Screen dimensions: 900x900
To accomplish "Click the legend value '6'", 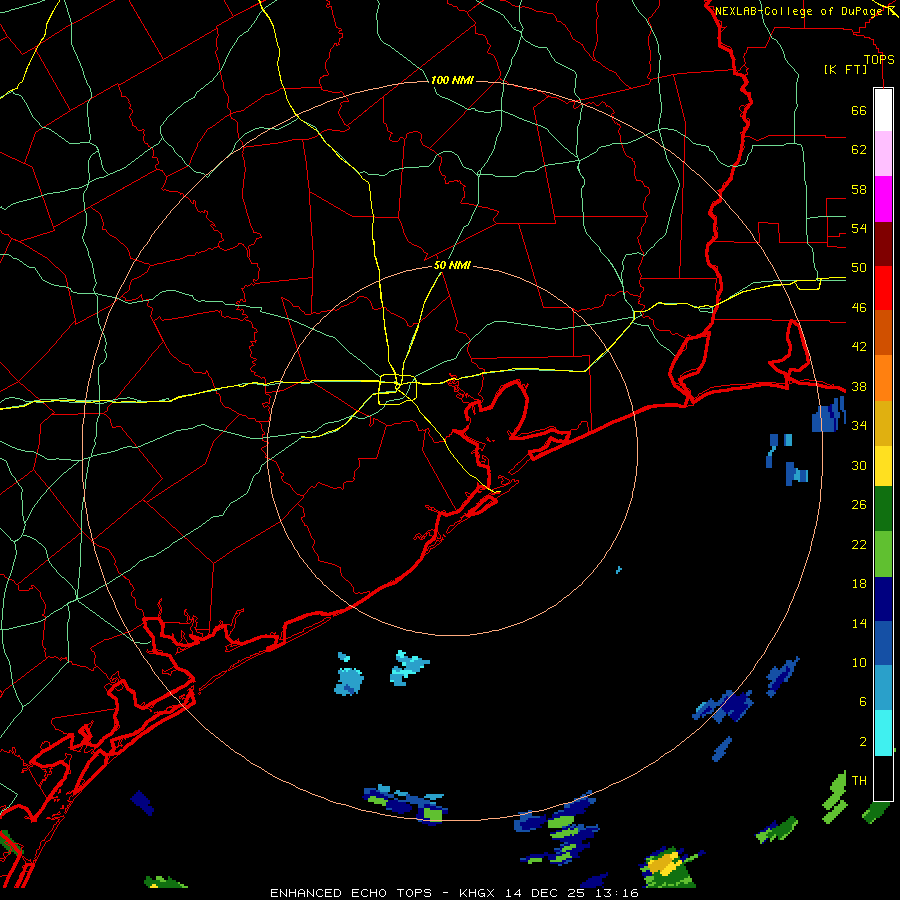I will (863, 702).
